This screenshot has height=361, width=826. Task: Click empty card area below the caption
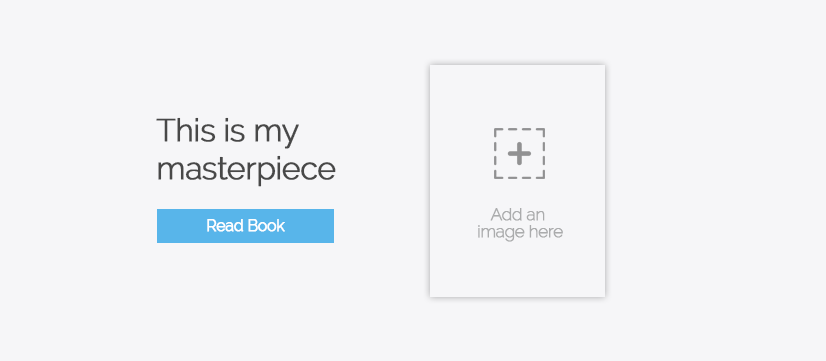[x=517, y=269]
